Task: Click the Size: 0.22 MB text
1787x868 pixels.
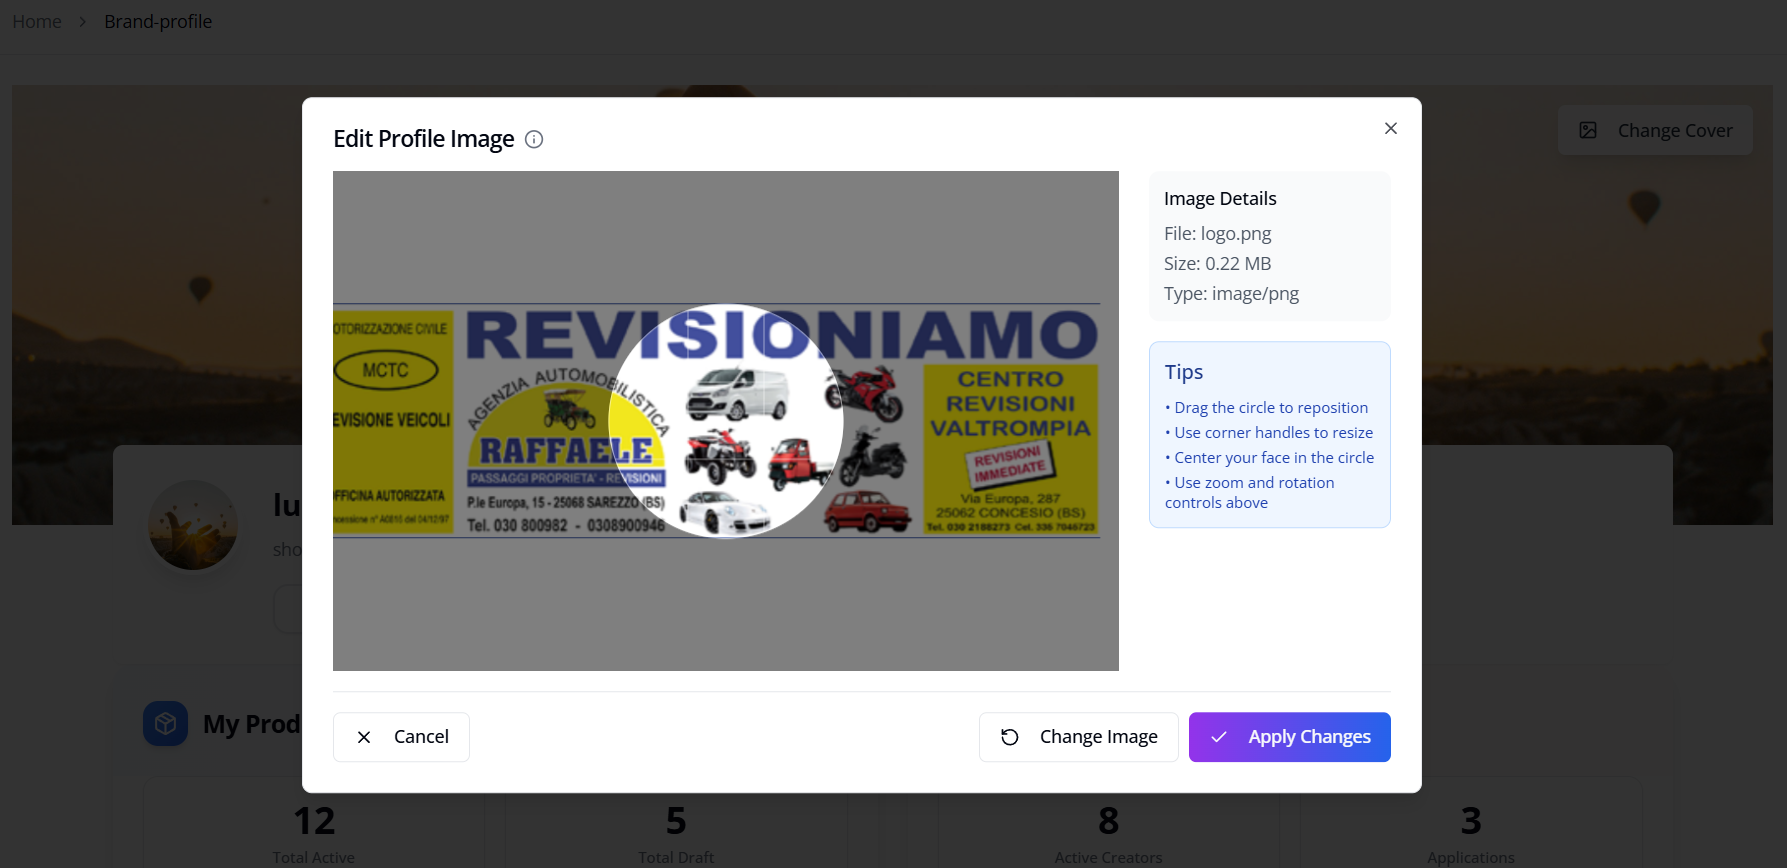Action: tap(1217, 264)
